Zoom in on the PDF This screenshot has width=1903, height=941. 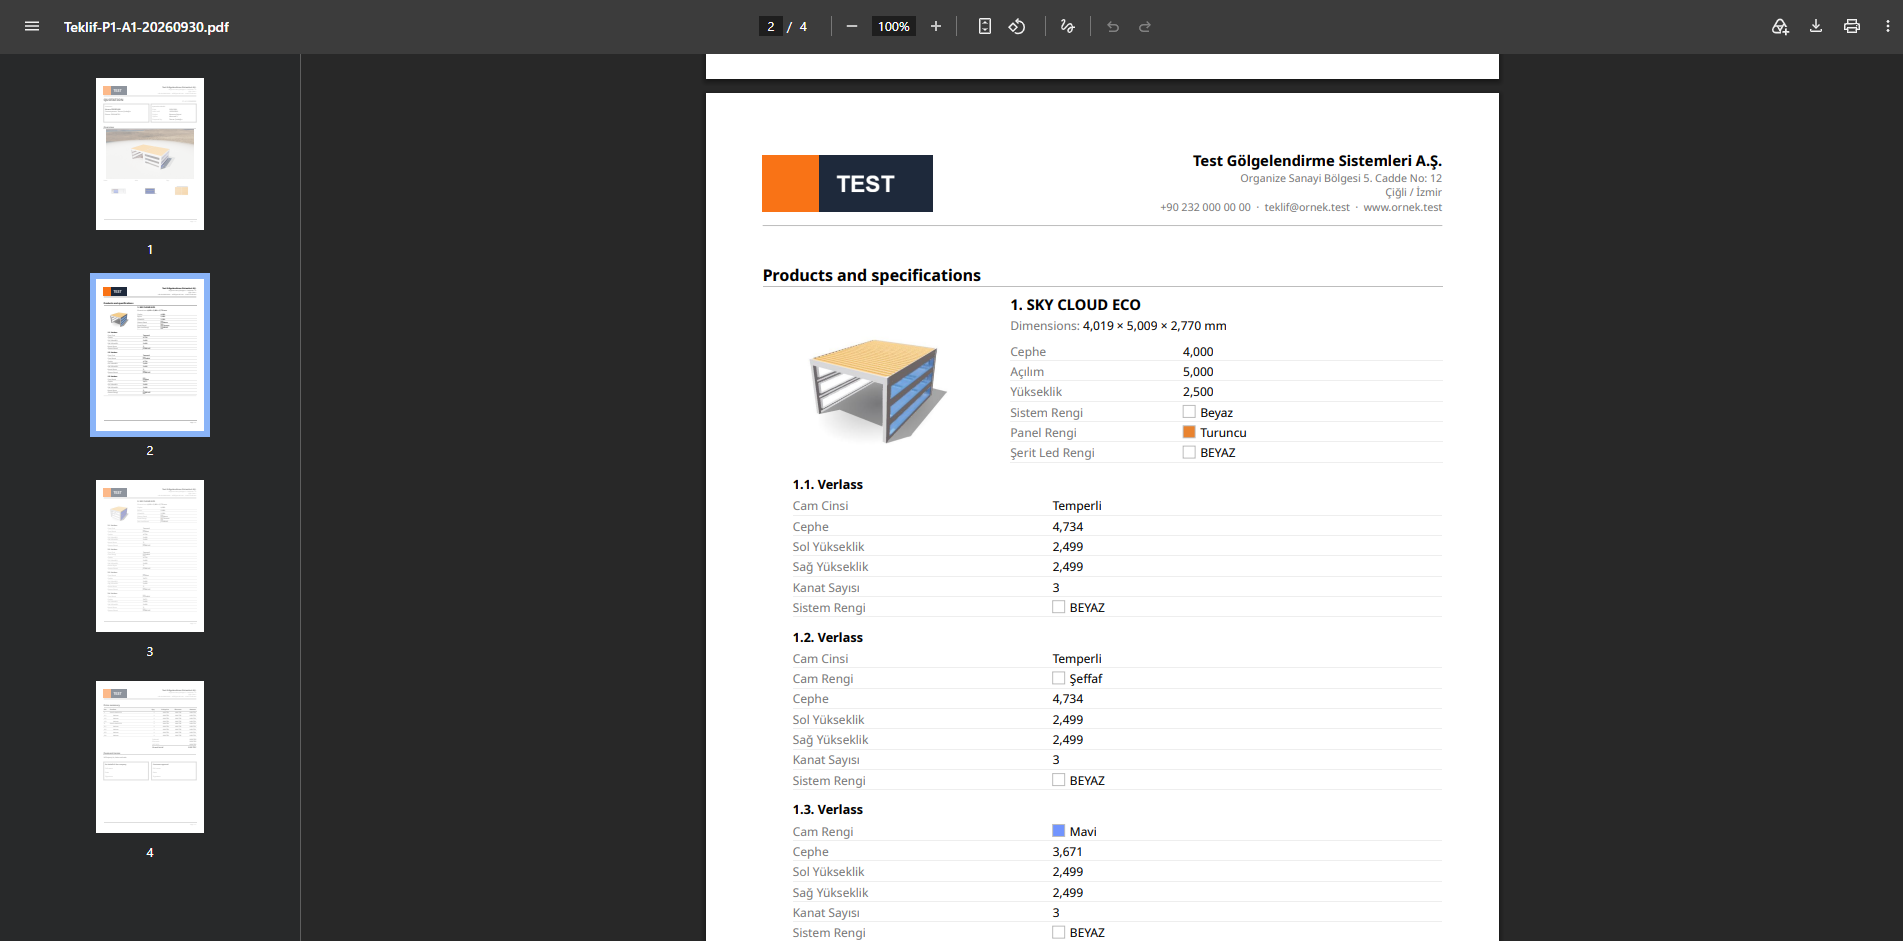pos(936,27)
